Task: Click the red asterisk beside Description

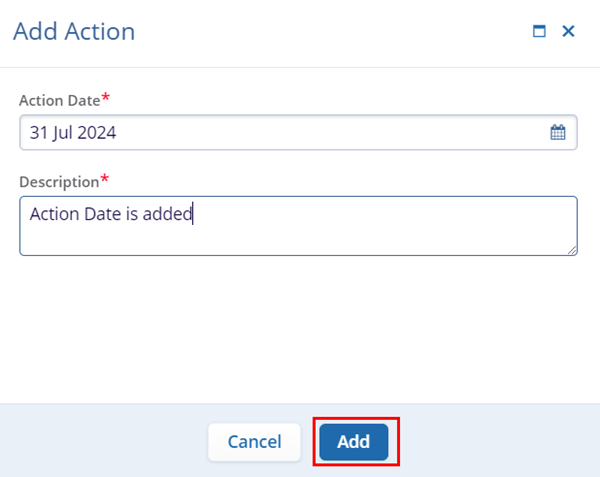Action: point(104,179)
